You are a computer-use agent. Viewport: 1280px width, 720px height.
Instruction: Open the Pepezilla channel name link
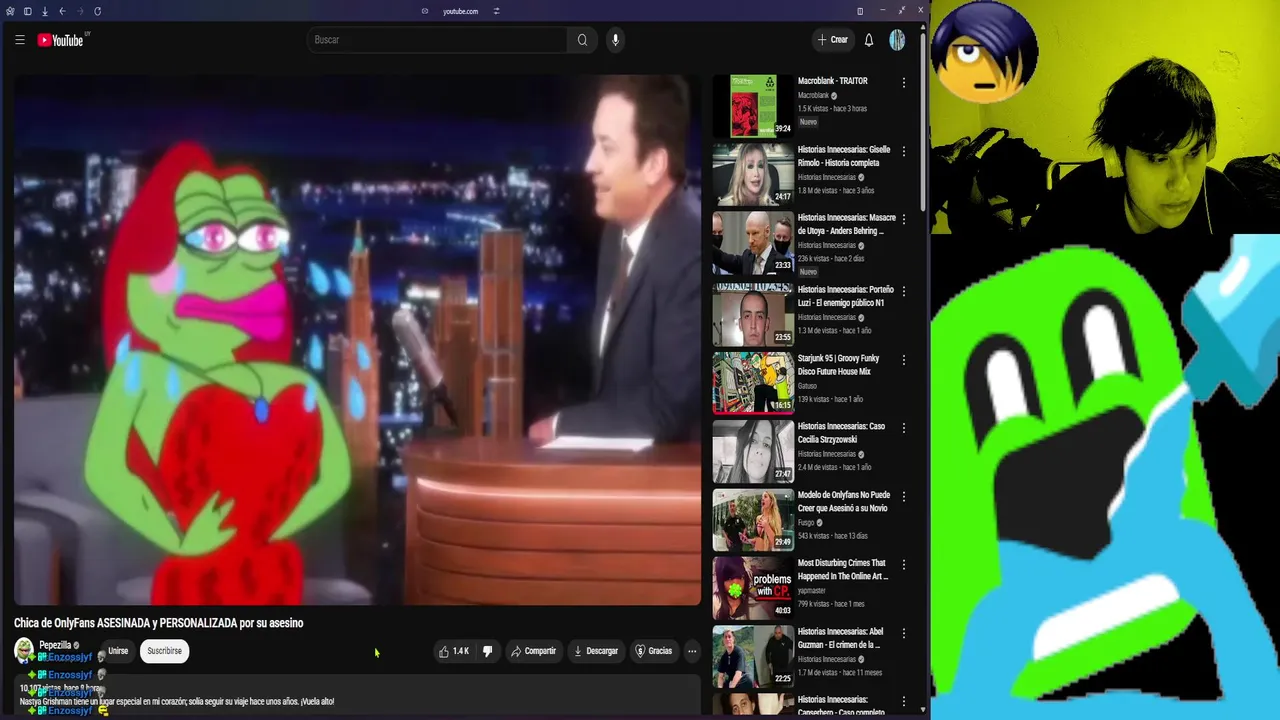55,645
